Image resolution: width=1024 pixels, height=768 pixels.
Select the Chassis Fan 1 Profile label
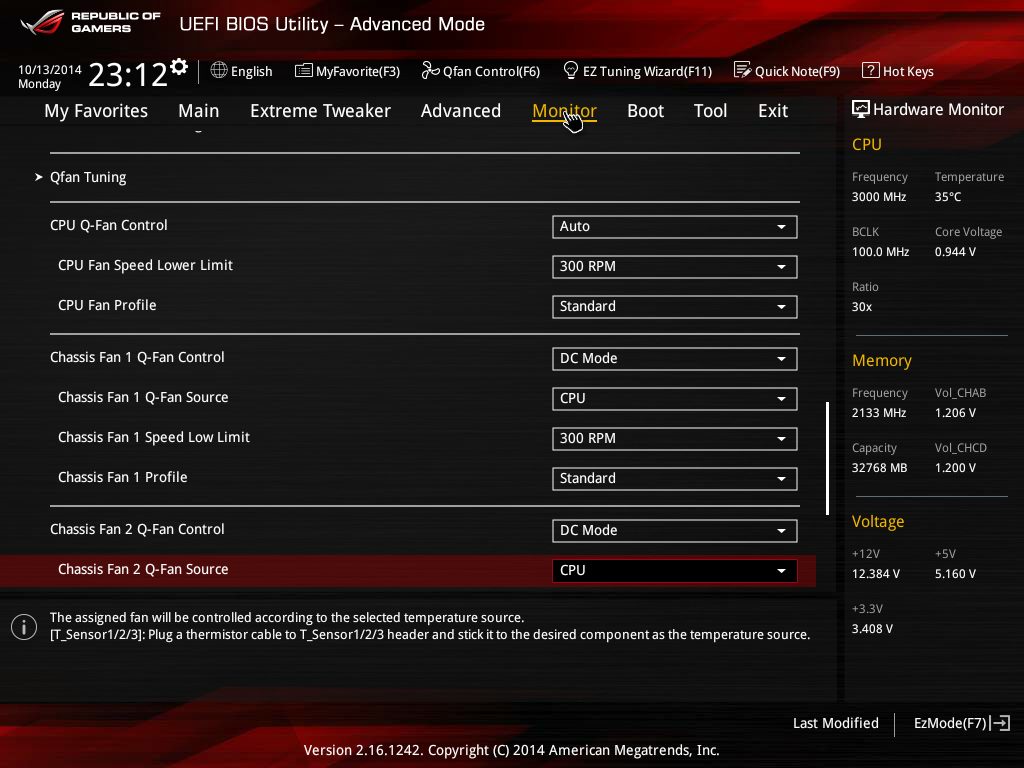coord(122,477)
